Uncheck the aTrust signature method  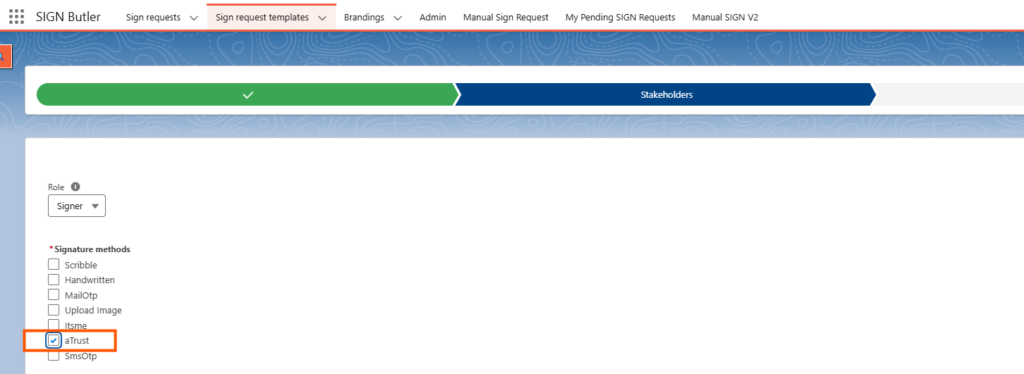click(54, 340)
